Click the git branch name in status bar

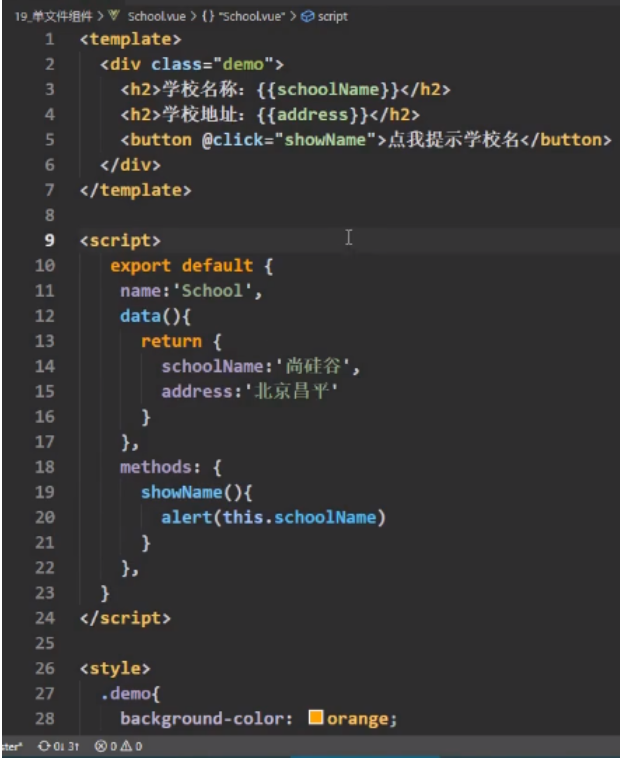point(10,746)
